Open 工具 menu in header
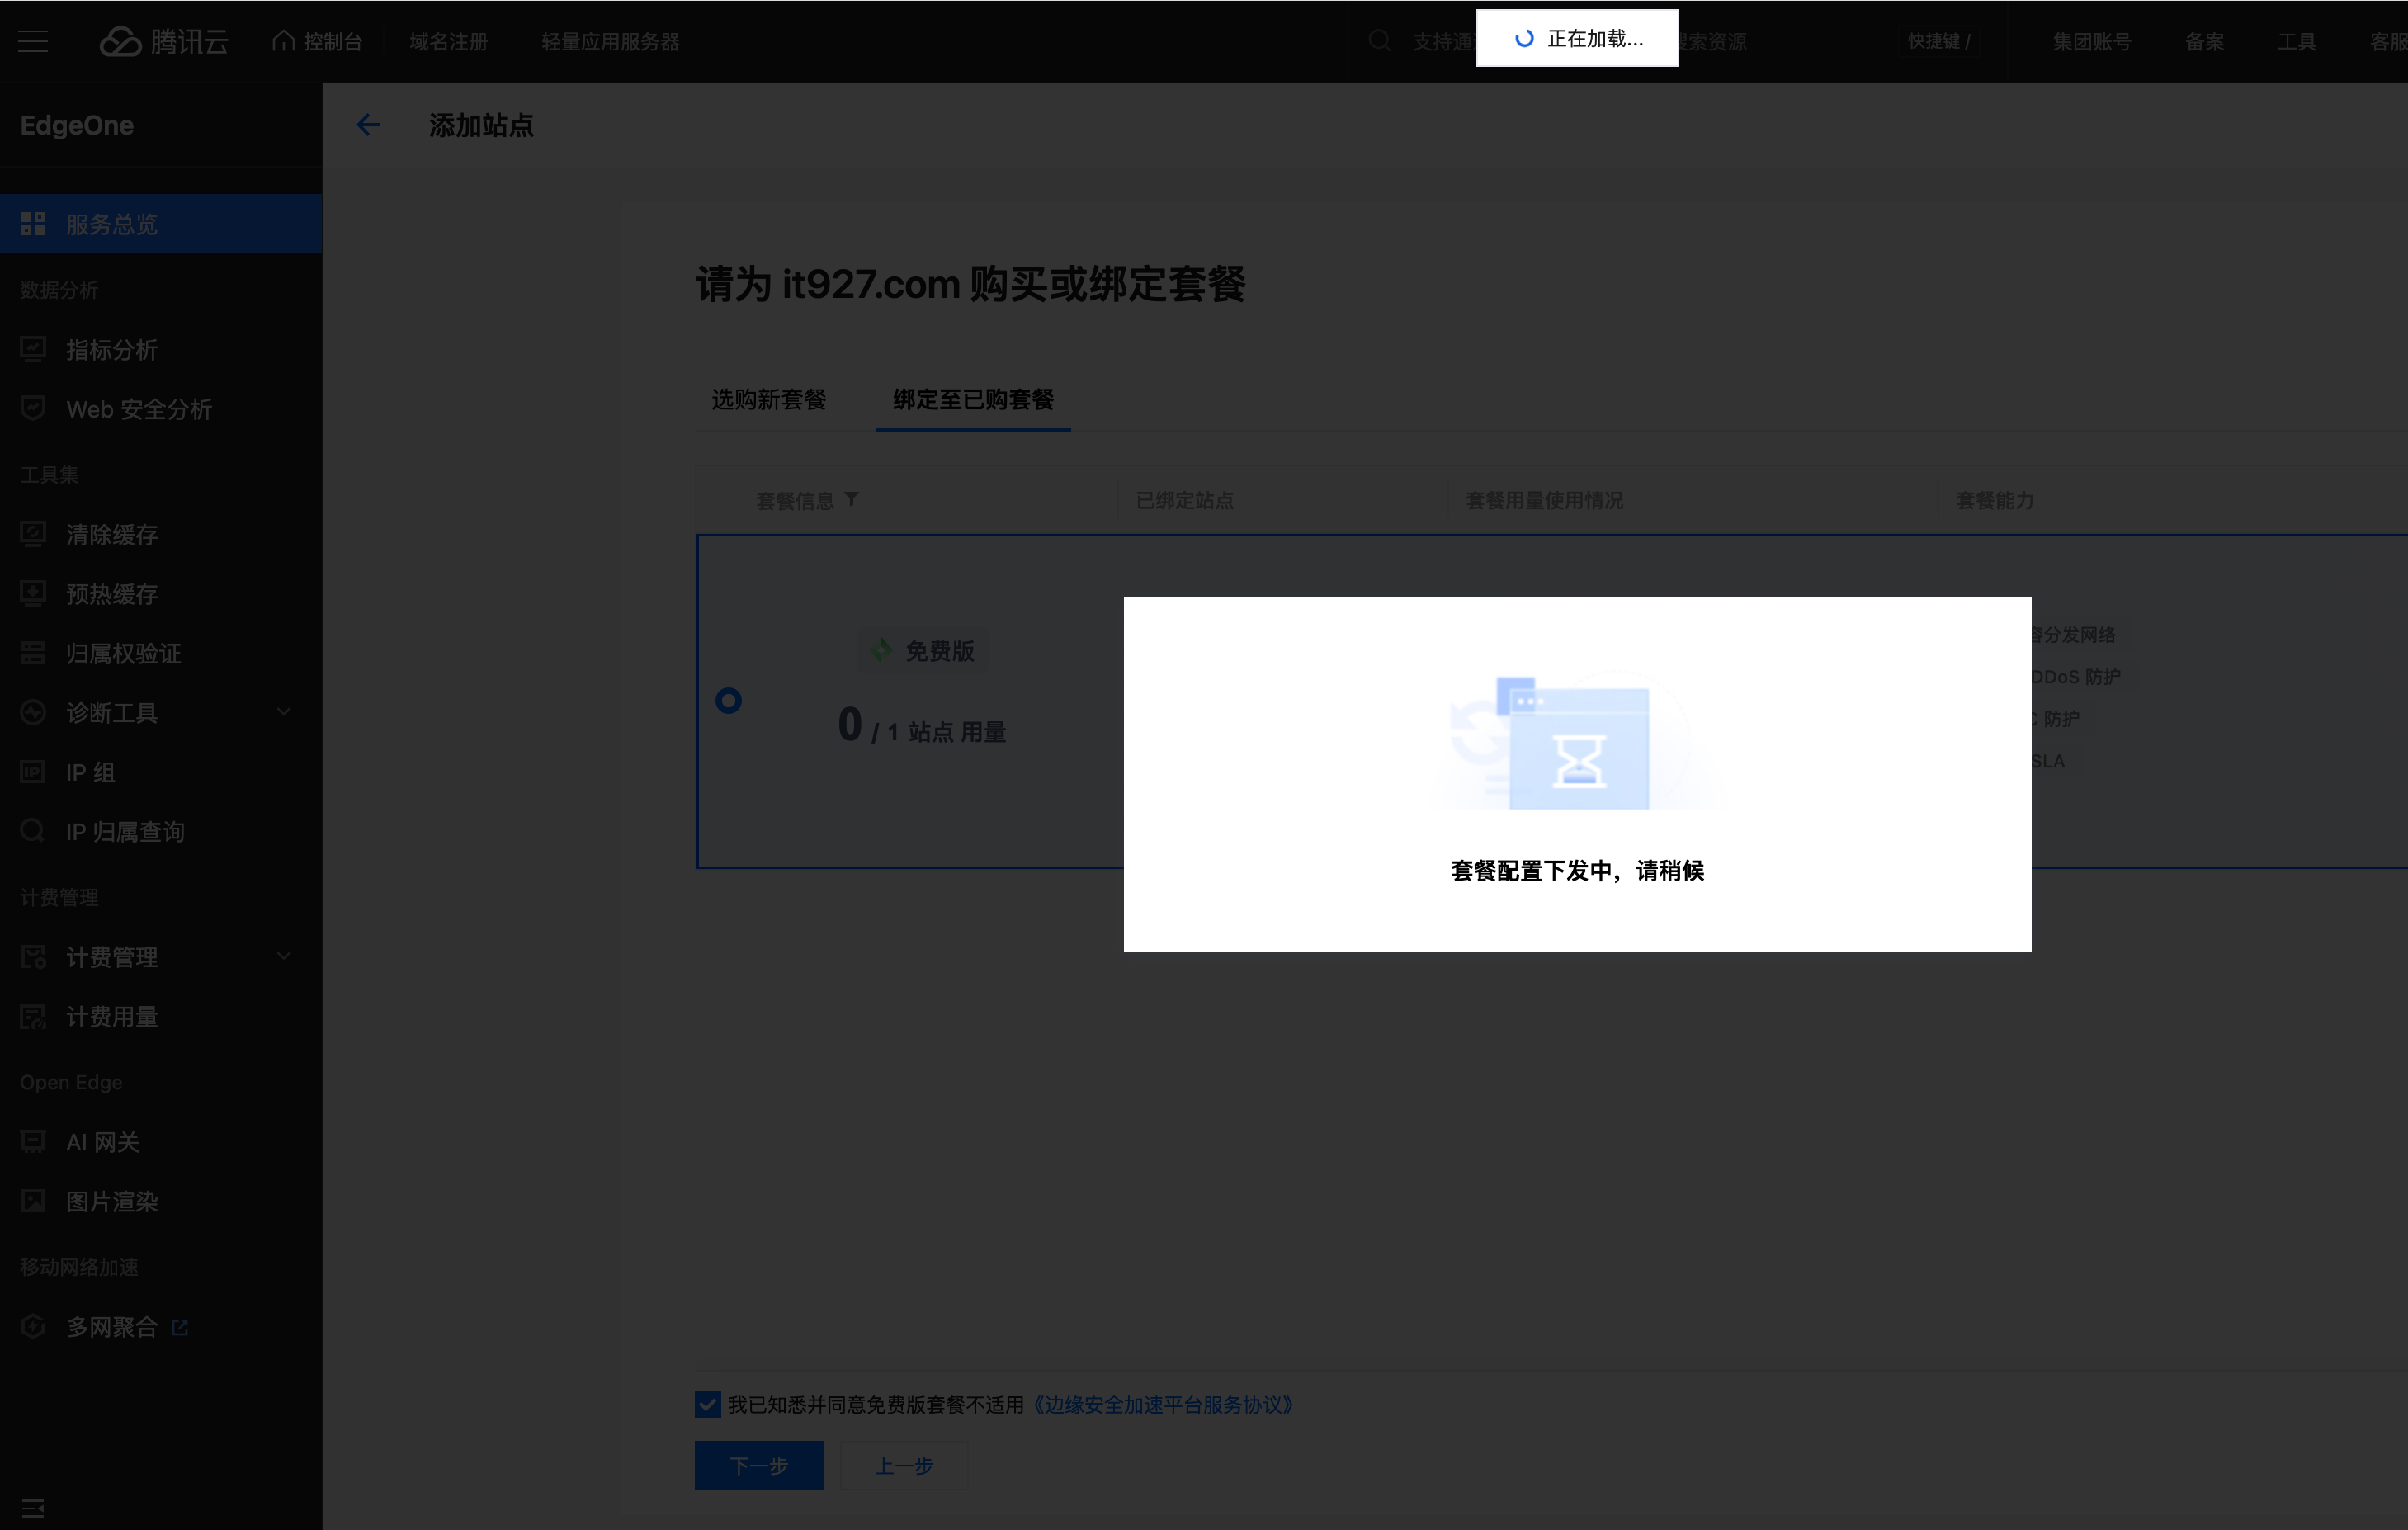Viewport: 2408px width, 1530px height. (x=2297, y=41)
